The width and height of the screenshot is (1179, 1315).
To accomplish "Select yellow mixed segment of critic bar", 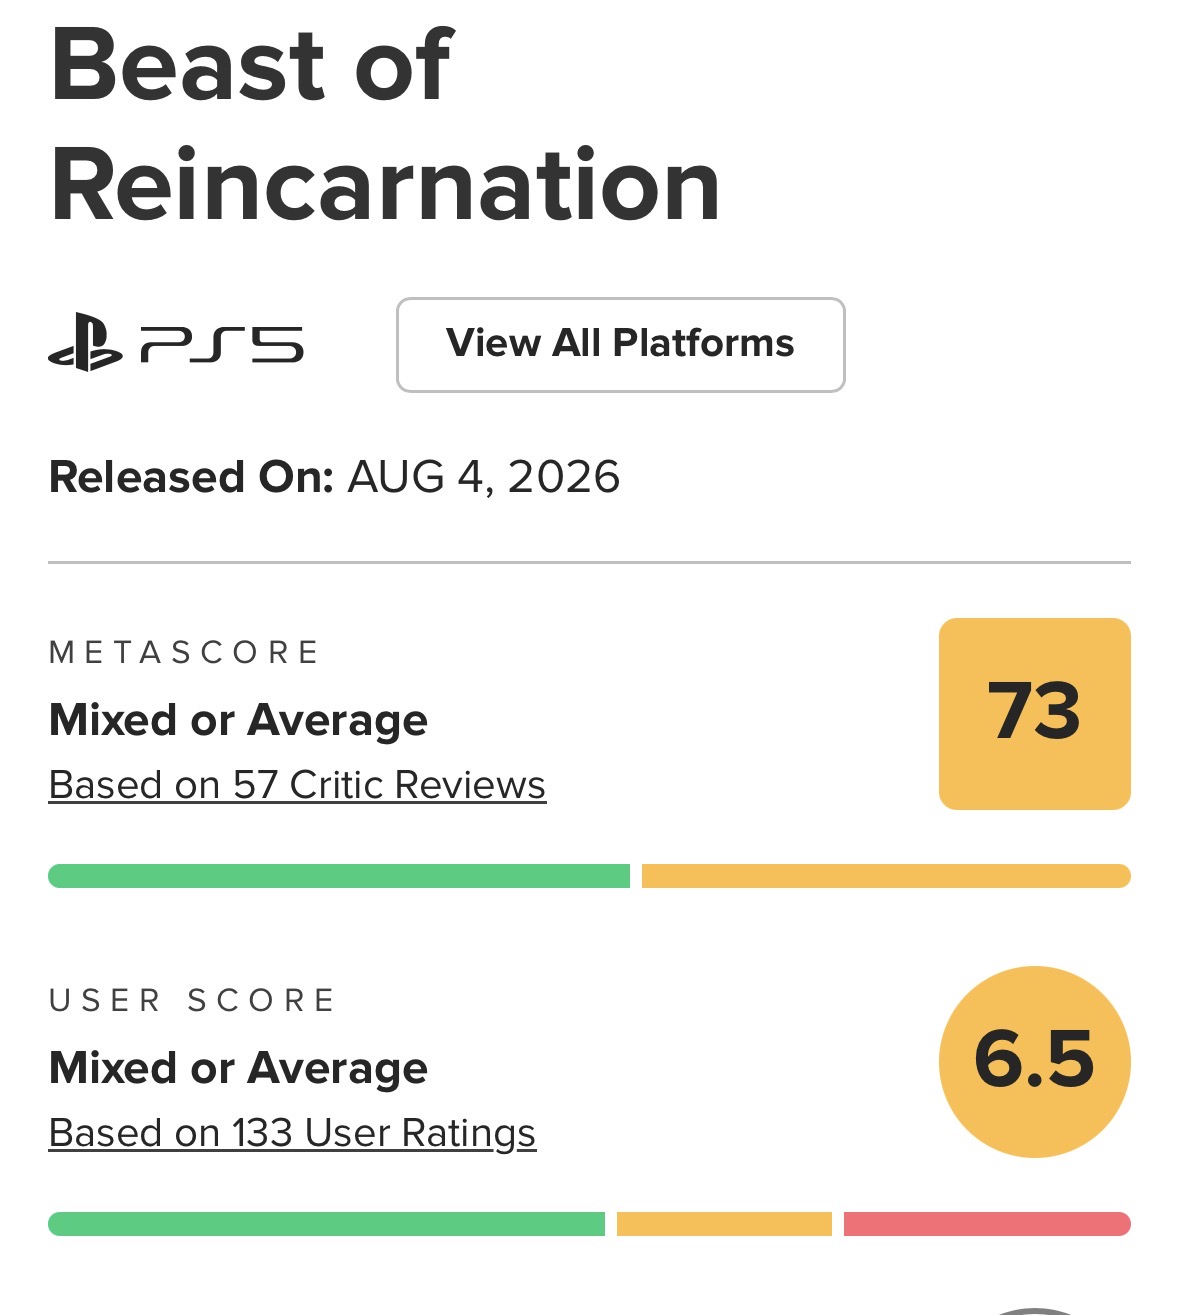I will tap(886, 876).
